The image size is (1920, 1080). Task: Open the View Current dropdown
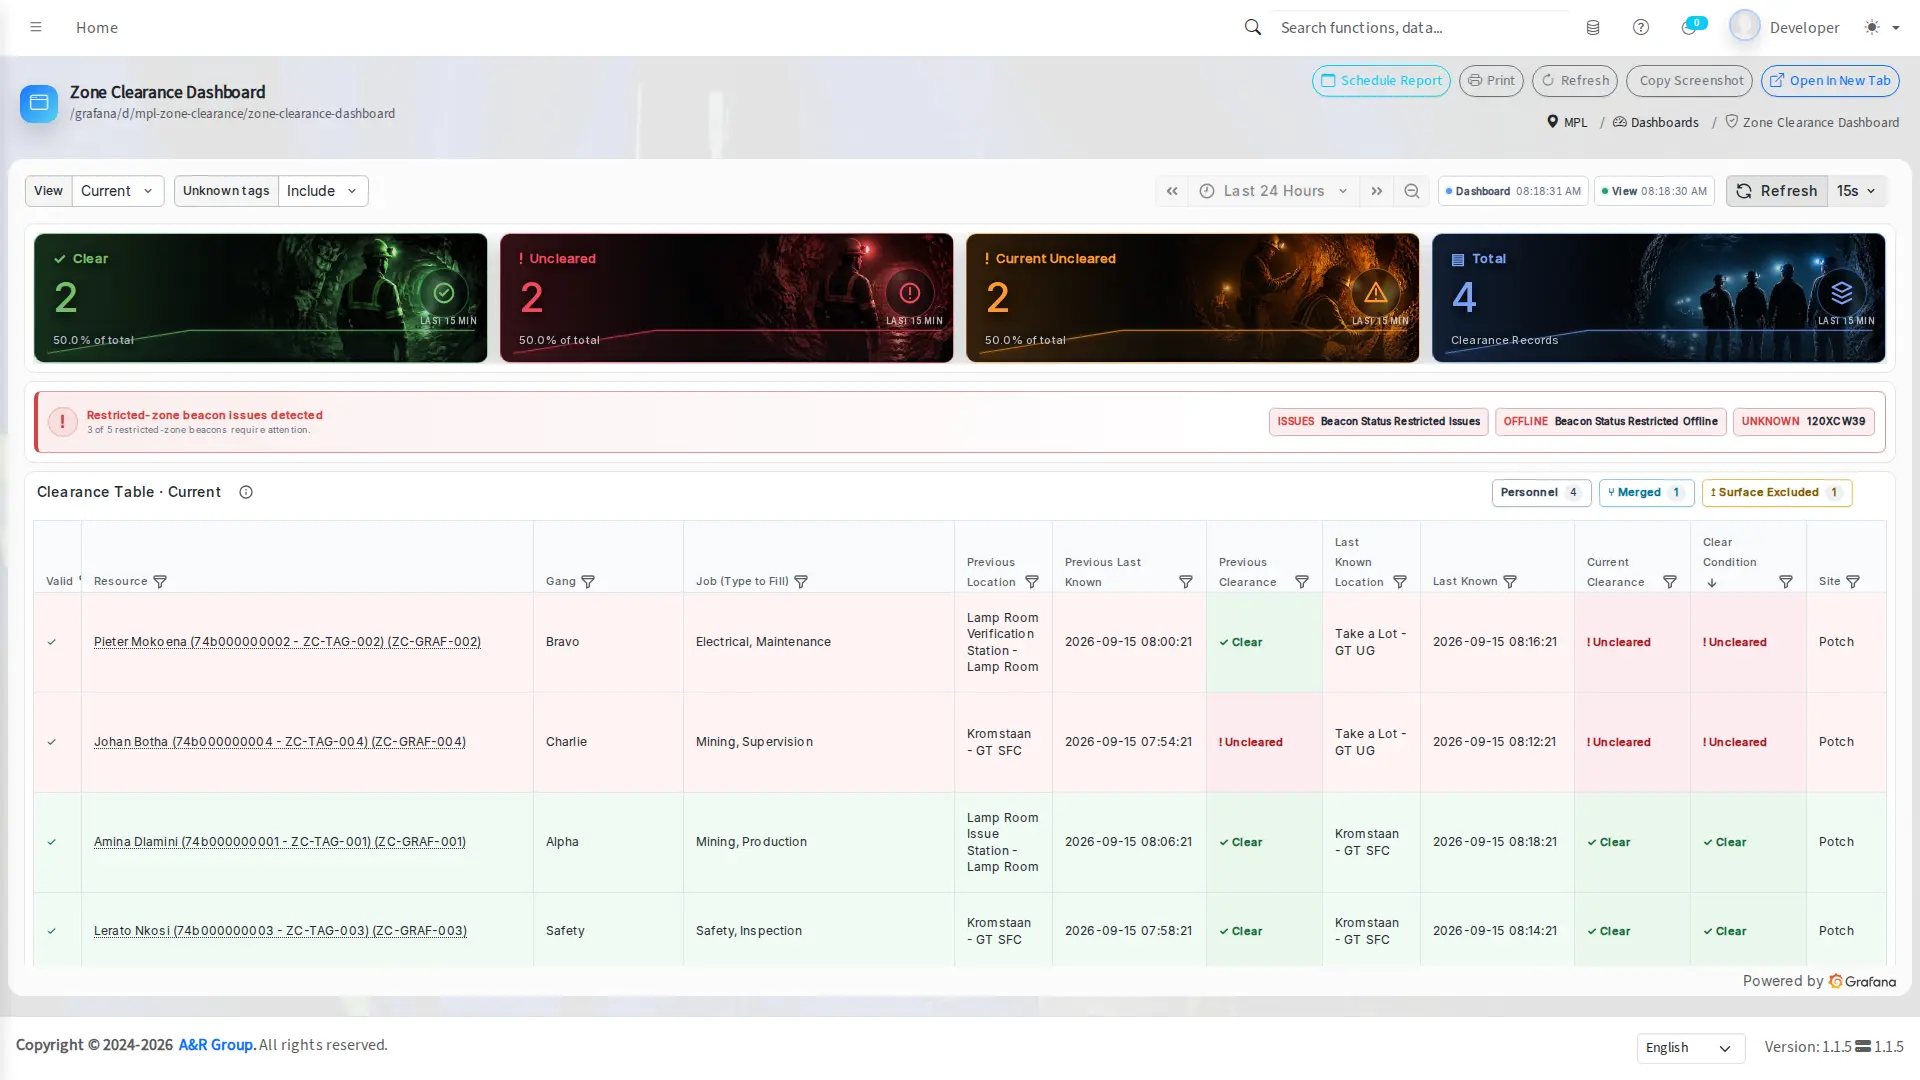[x=118, y=191]
